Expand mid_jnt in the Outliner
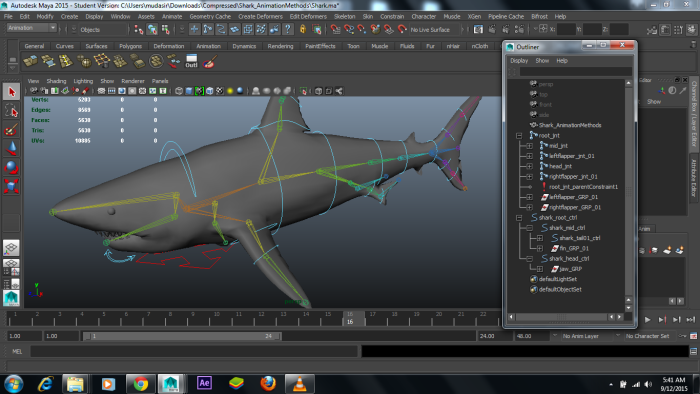 pyautogui.click(x=529, y=146)
